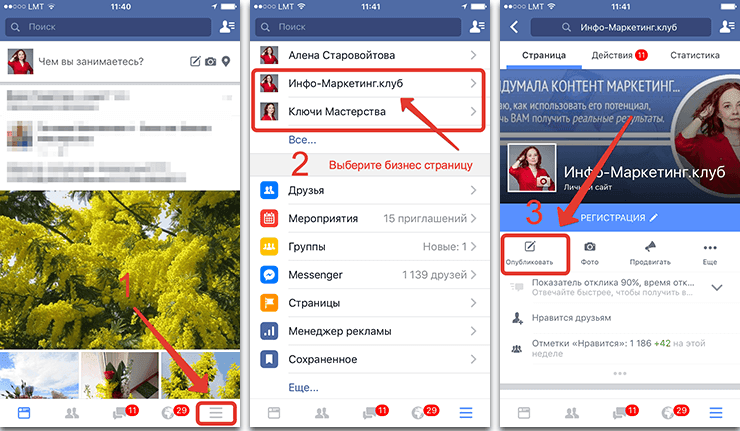
Task: Click chevron on 'Страницы' row
Action: click(473, 303)
